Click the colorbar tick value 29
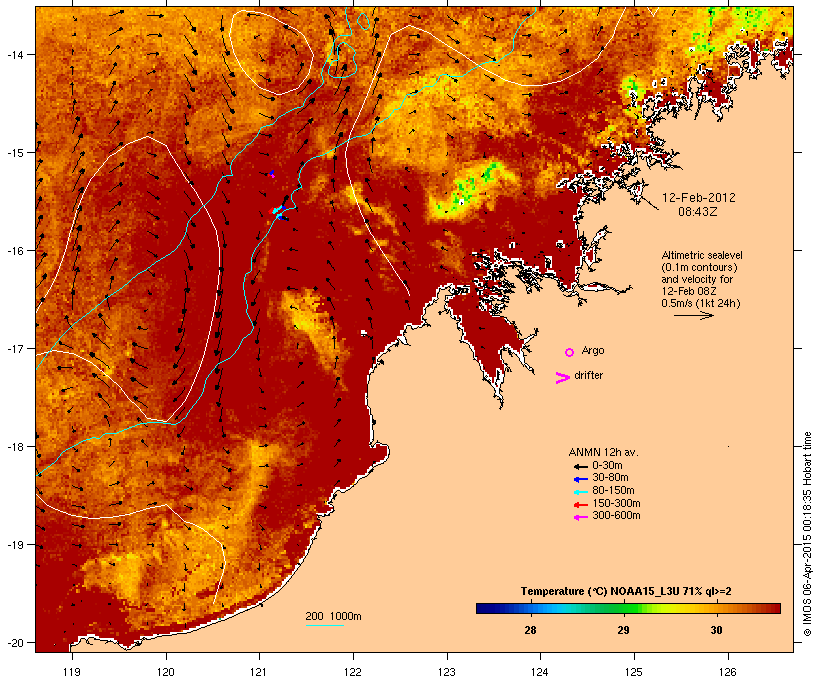820x680 pixels. [623, 630]
